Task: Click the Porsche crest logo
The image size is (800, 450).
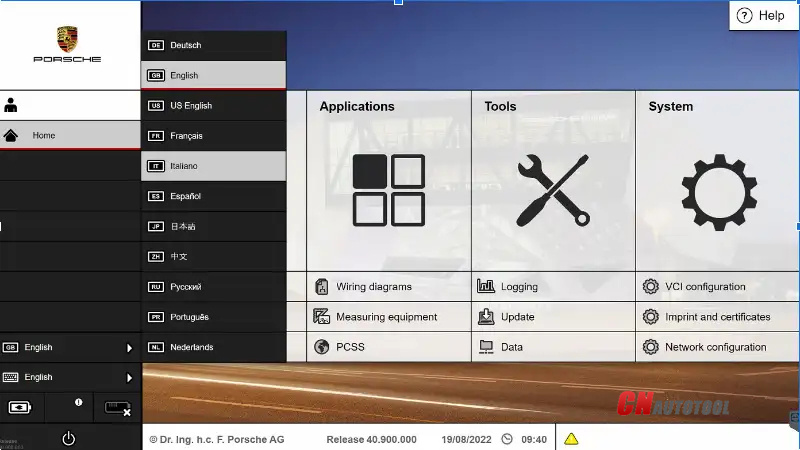Action: pos(67,39)
